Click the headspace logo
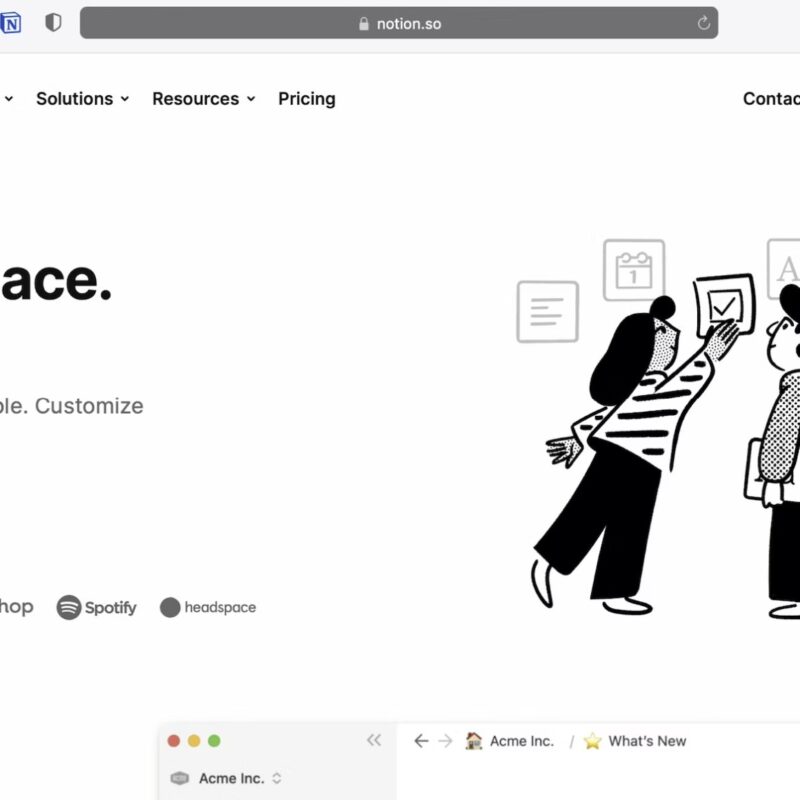 pyautogui.click(x=208, y=607)
